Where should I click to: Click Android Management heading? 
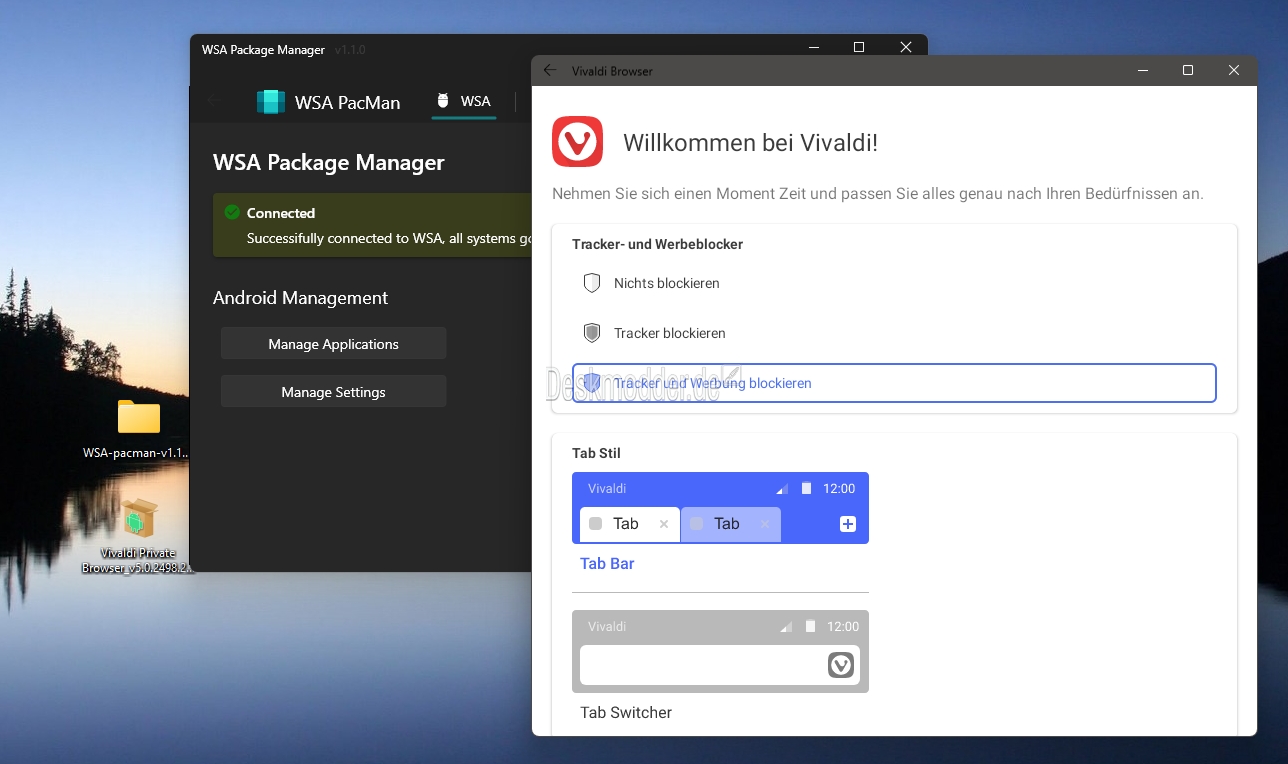(300, 298)
